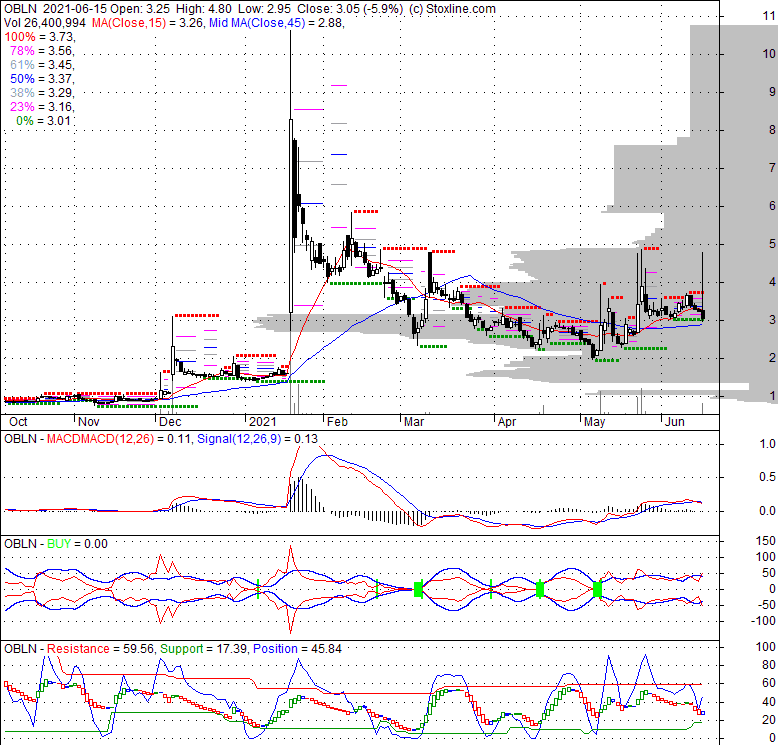
Task: Click the green buy signal marker near March
Action: (418, 589)
